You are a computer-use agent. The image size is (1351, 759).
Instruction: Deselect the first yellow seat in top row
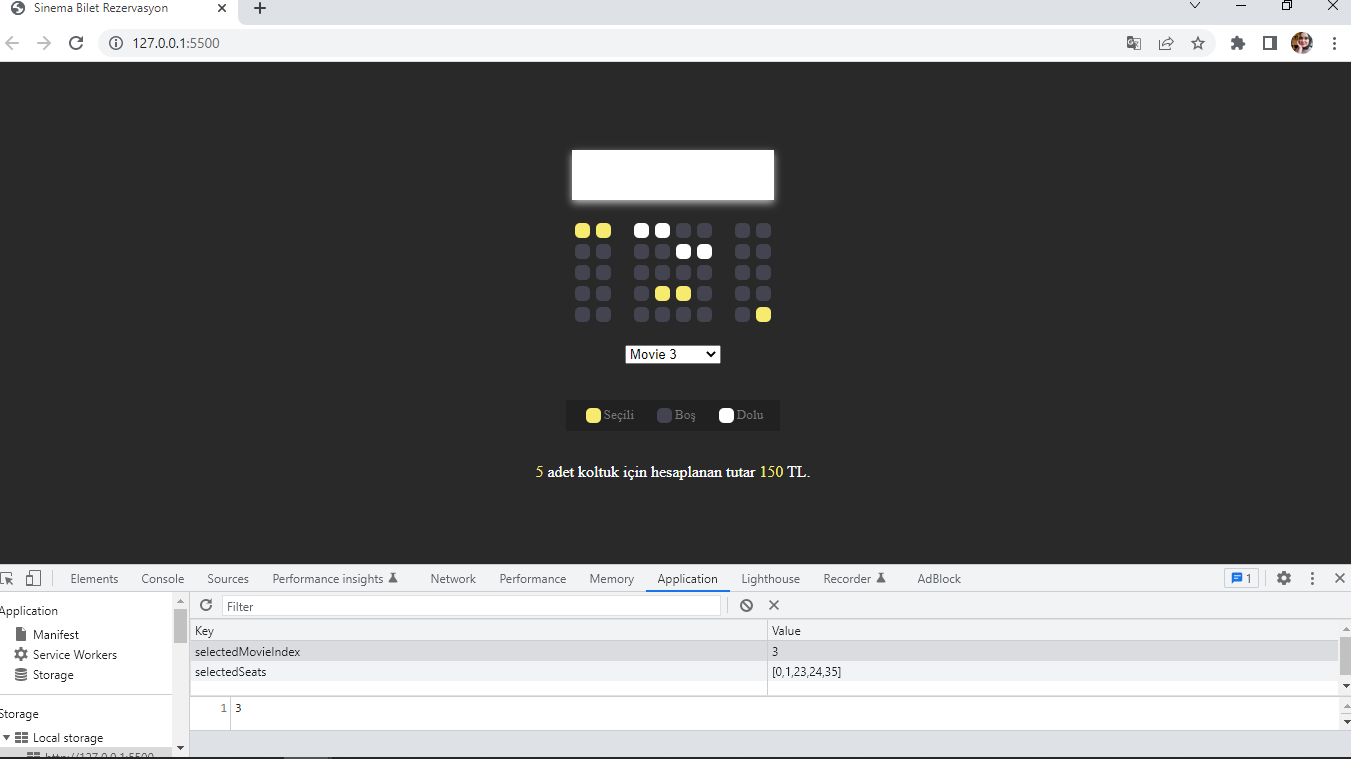pyautogui.click(x=582, y=231)
